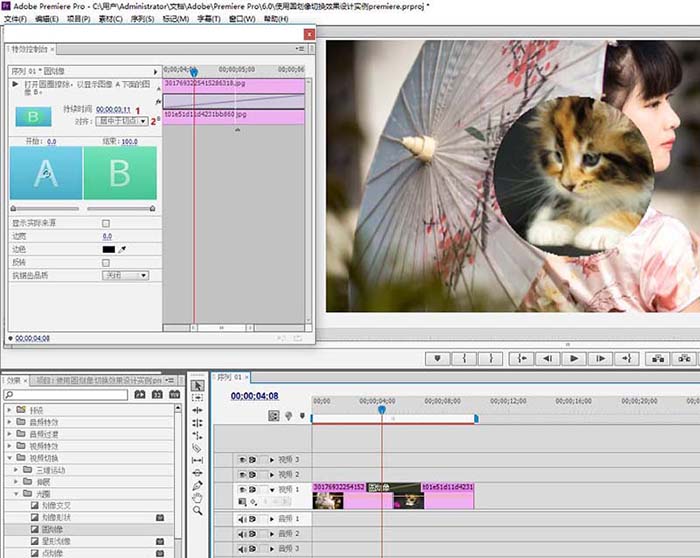Select the Razor tool in tools panel
The height and width of the screenshot is (558, 700).
197,448
